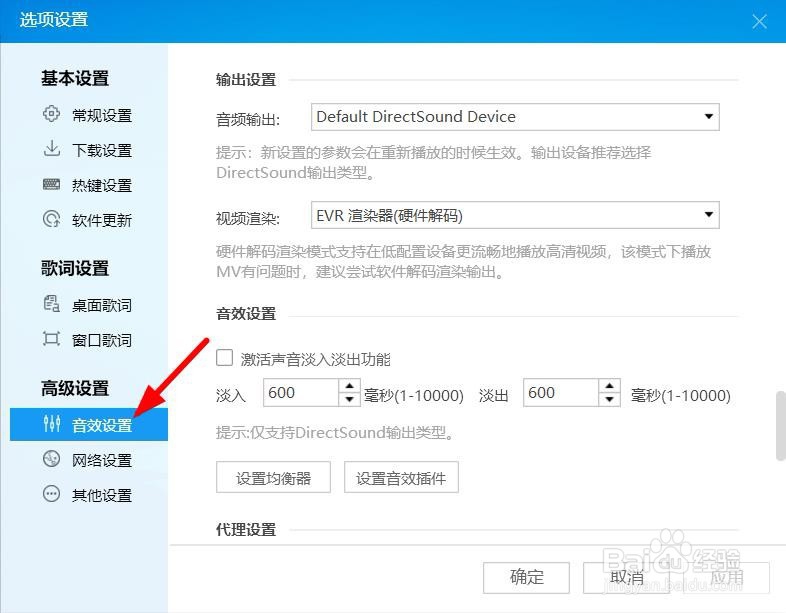Select the highlighted 音效设置 entry
The height and width of the screenshot is (613, 786).
click(89, 425)
